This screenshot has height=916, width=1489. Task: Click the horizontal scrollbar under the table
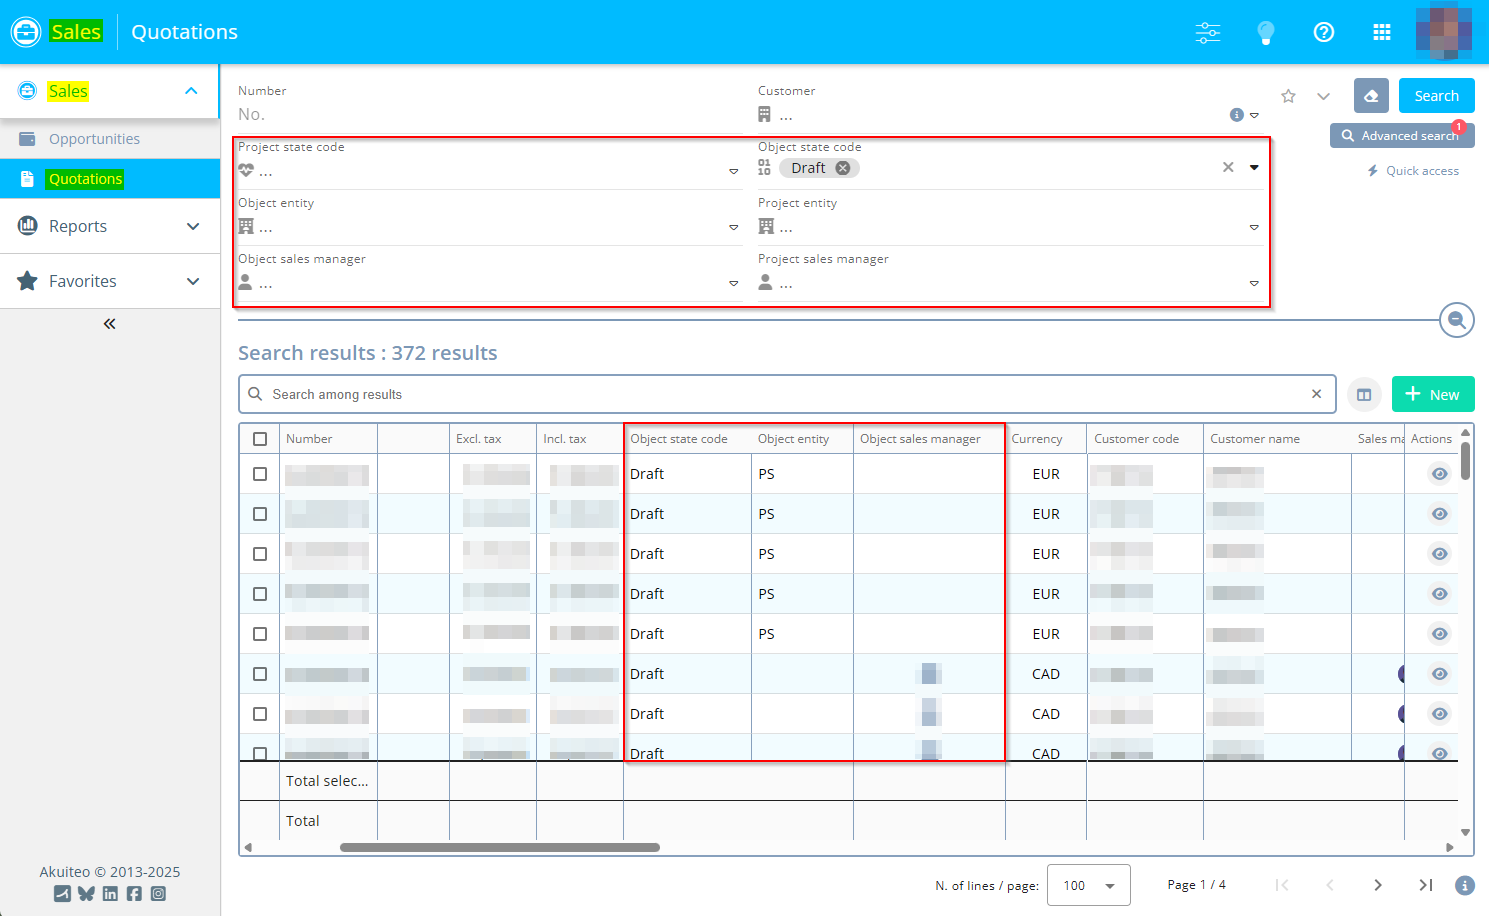(500, 847)
